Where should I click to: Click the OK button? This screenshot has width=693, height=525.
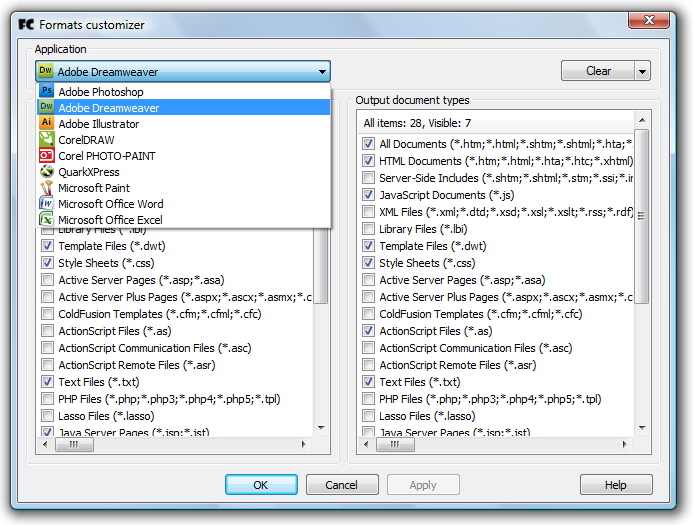261,485
